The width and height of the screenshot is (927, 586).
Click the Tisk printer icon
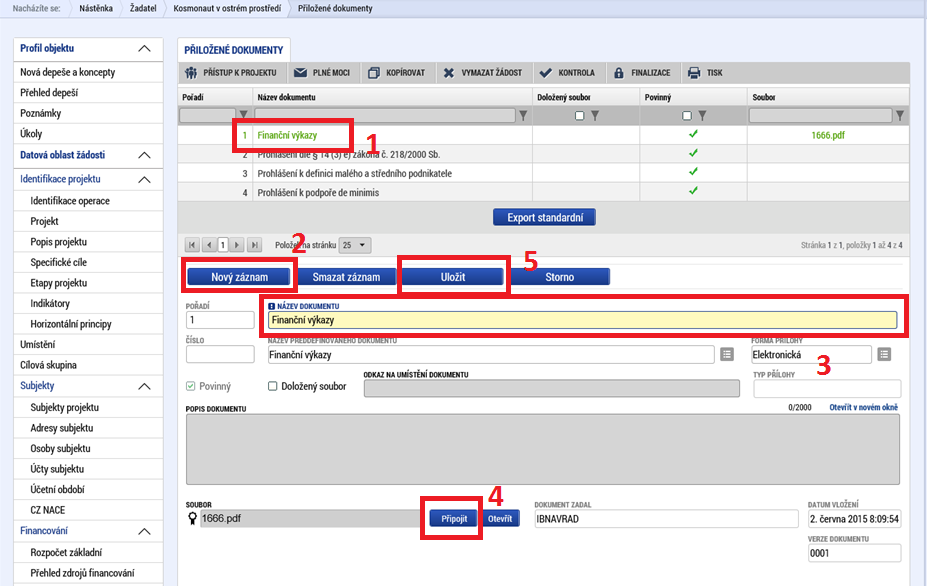tap(694, 73)
